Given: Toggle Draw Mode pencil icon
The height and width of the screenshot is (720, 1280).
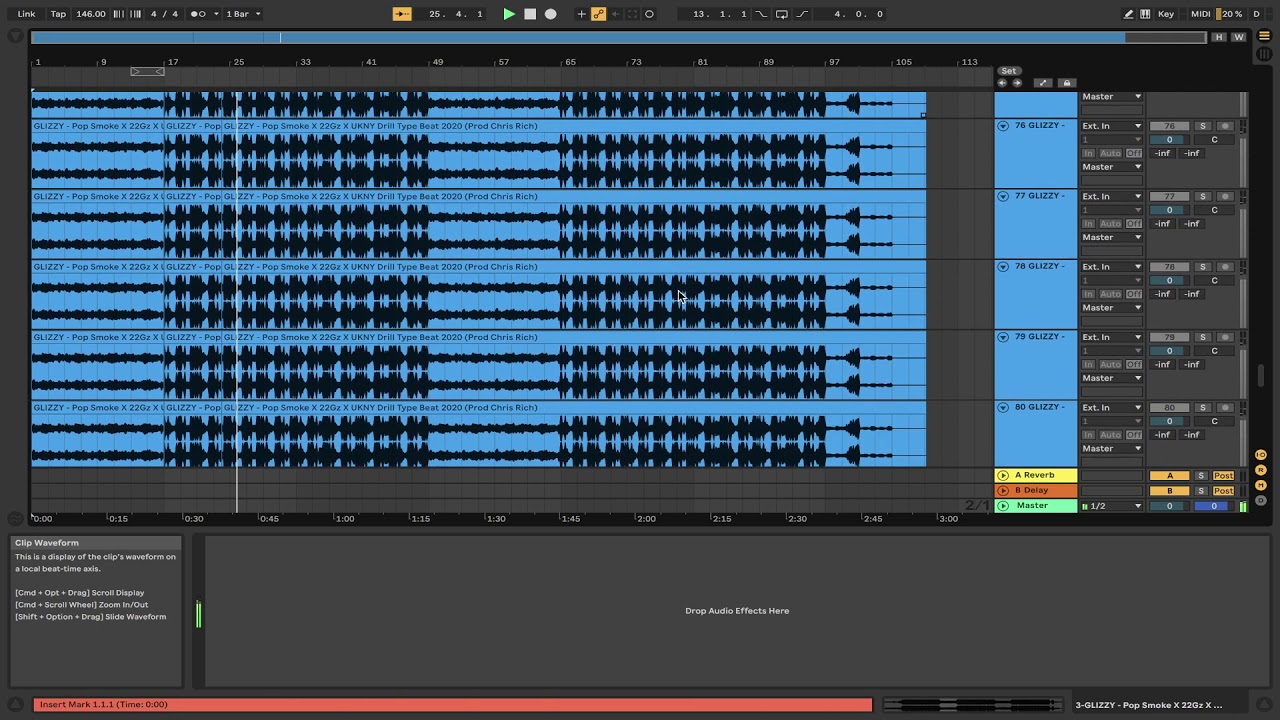Looking at the screenshot, I should (x=1129, y=14).
